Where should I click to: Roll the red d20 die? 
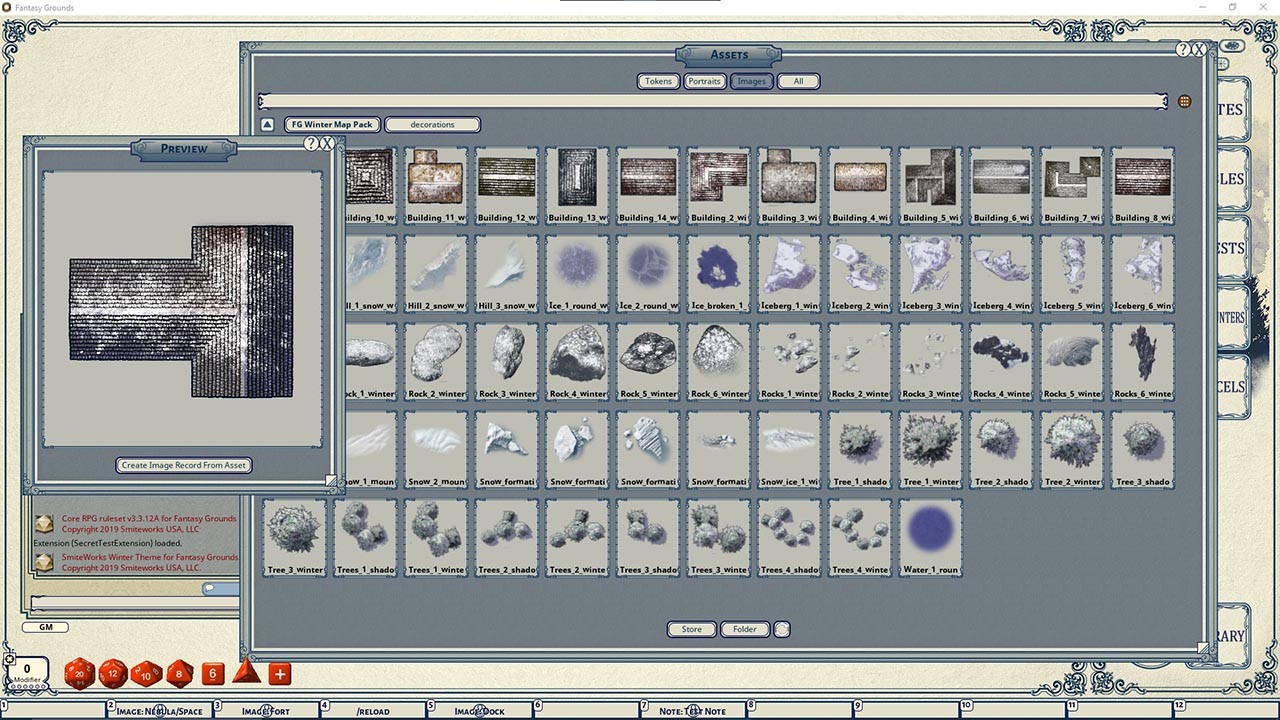point(80,674)
